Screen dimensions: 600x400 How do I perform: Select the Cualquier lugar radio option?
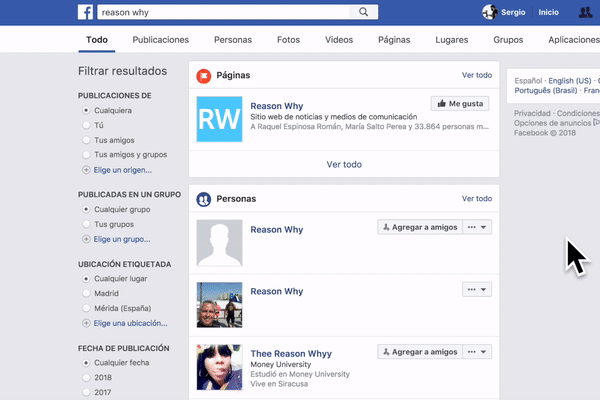coord(86,279)
